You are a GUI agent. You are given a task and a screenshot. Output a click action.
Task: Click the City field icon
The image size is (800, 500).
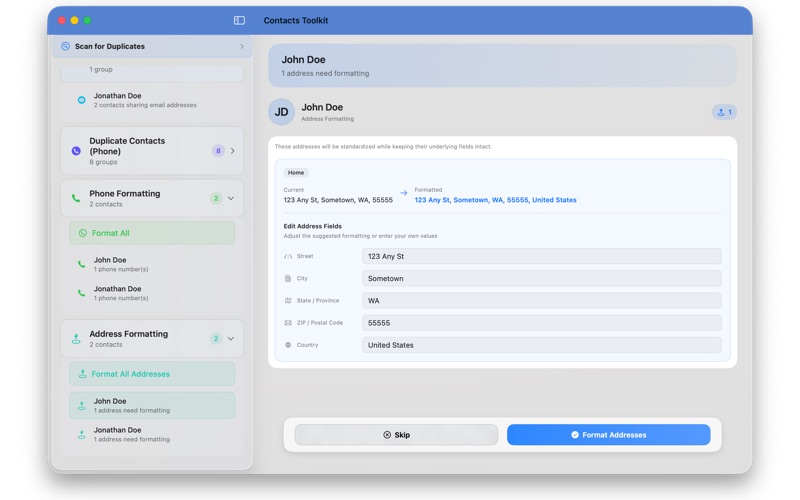pyautogui.click(x=288, y=279)
